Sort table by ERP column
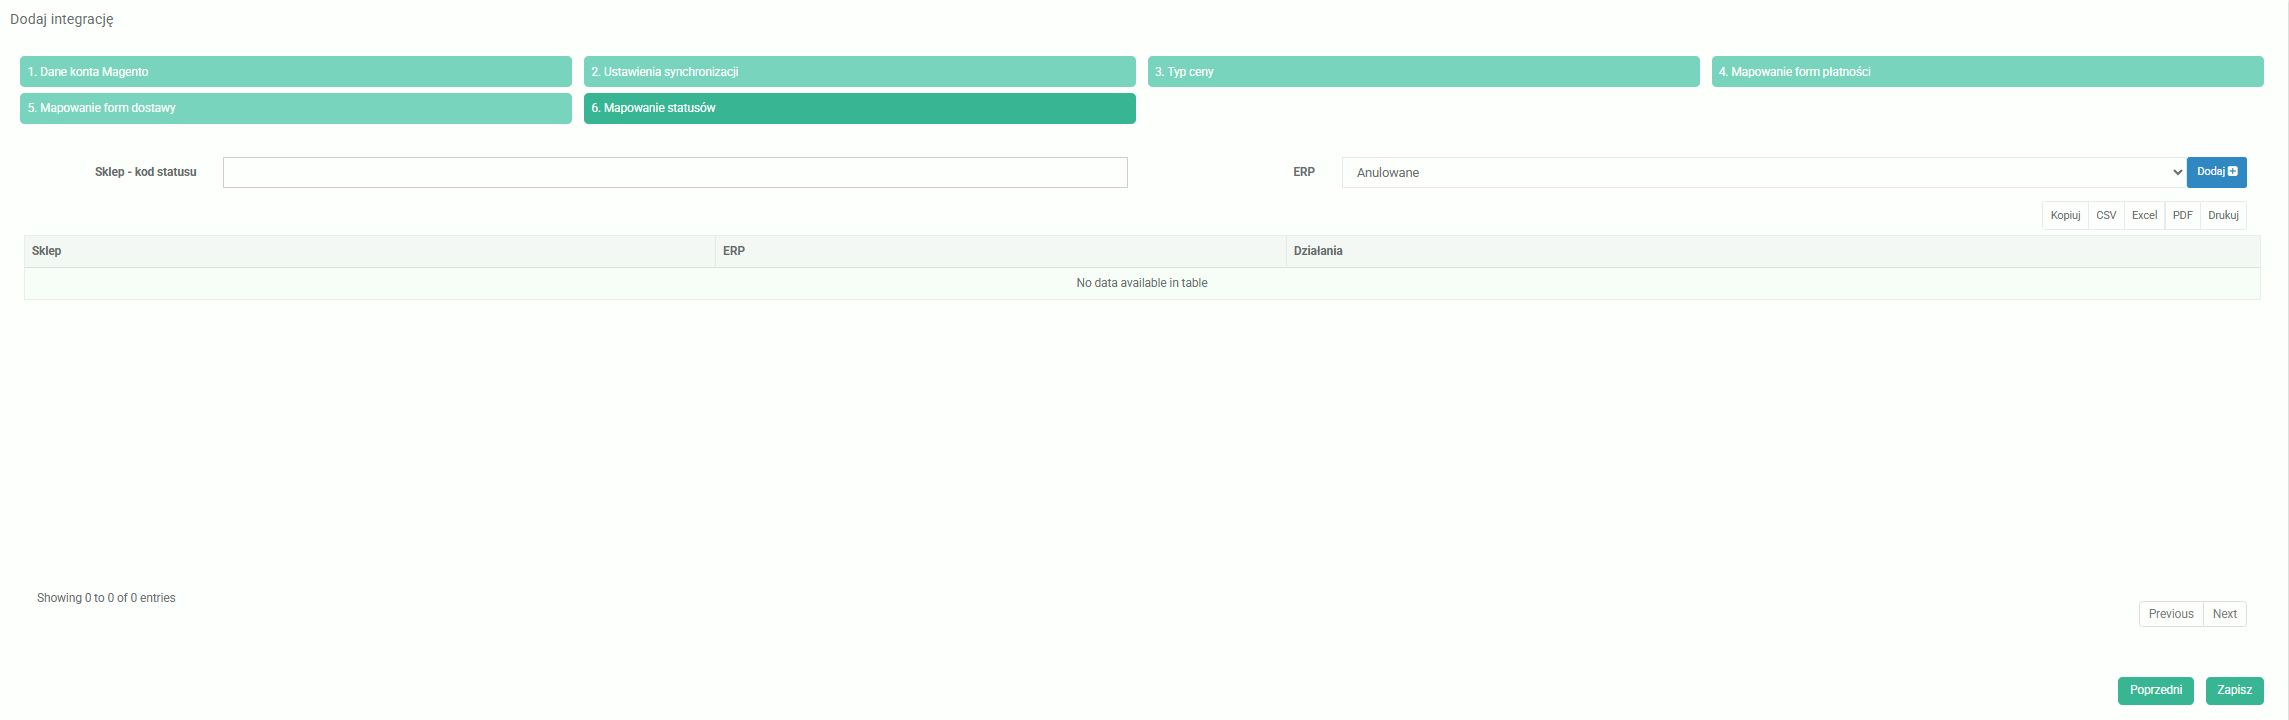The image size is (2289, 720). (1000, 251)
